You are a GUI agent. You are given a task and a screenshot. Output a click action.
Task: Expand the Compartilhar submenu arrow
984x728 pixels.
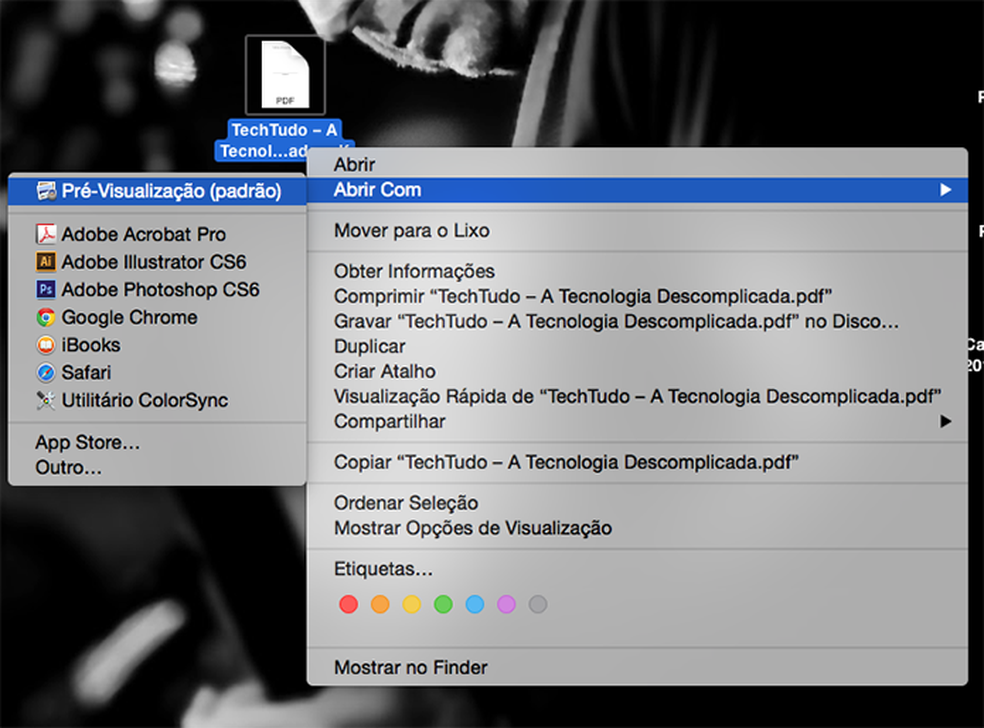point(947,421)
